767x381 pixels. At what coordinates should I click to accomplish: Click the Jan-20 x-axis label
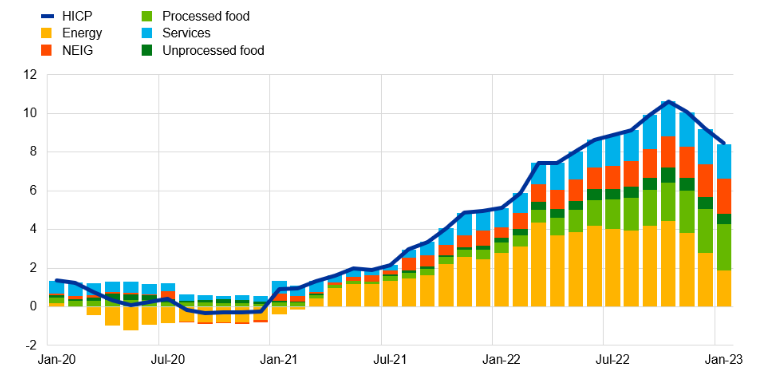(54, 360)
